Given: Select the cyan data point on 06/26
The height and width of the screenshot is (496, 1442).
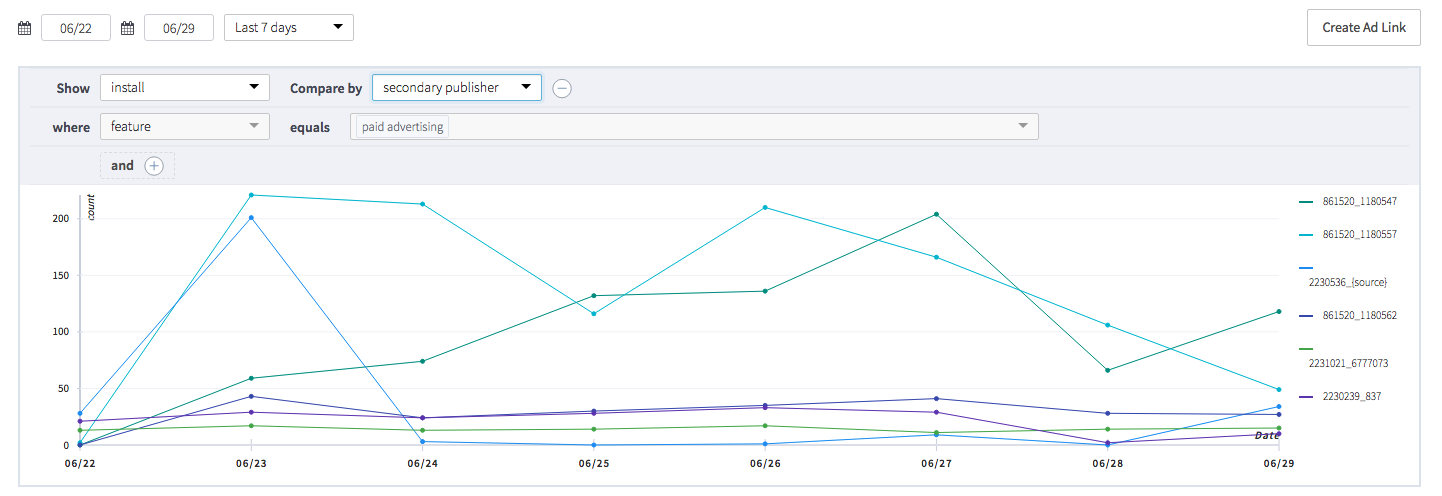Looking at the screenshot, I should (765, 208).
